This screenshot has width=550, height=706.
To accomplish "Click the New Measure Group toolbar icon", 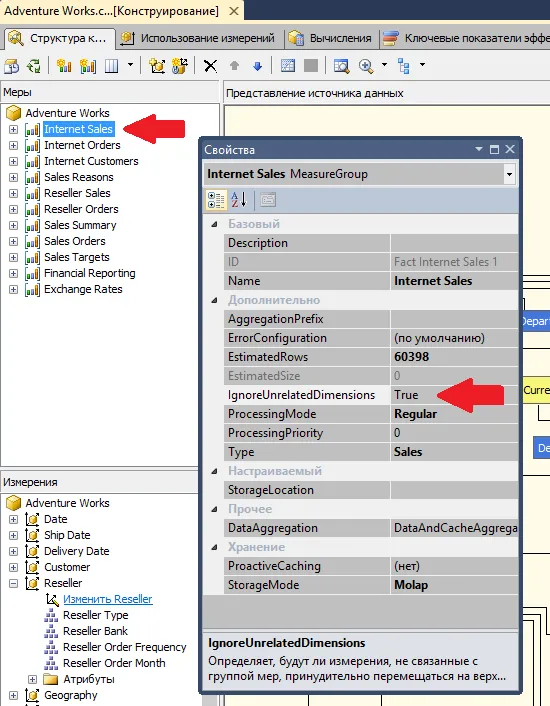I will (87, 66).
